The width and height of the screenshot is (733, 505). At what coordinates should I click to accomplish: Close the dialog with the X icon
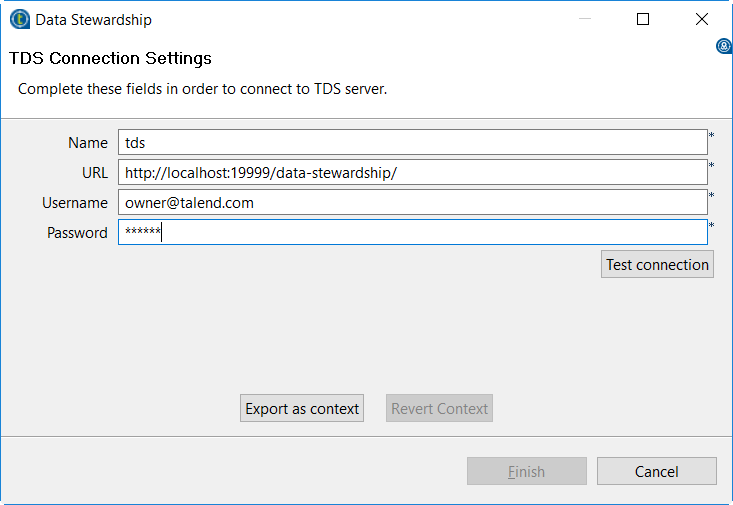pyautogui.click(x=702, y=19)
